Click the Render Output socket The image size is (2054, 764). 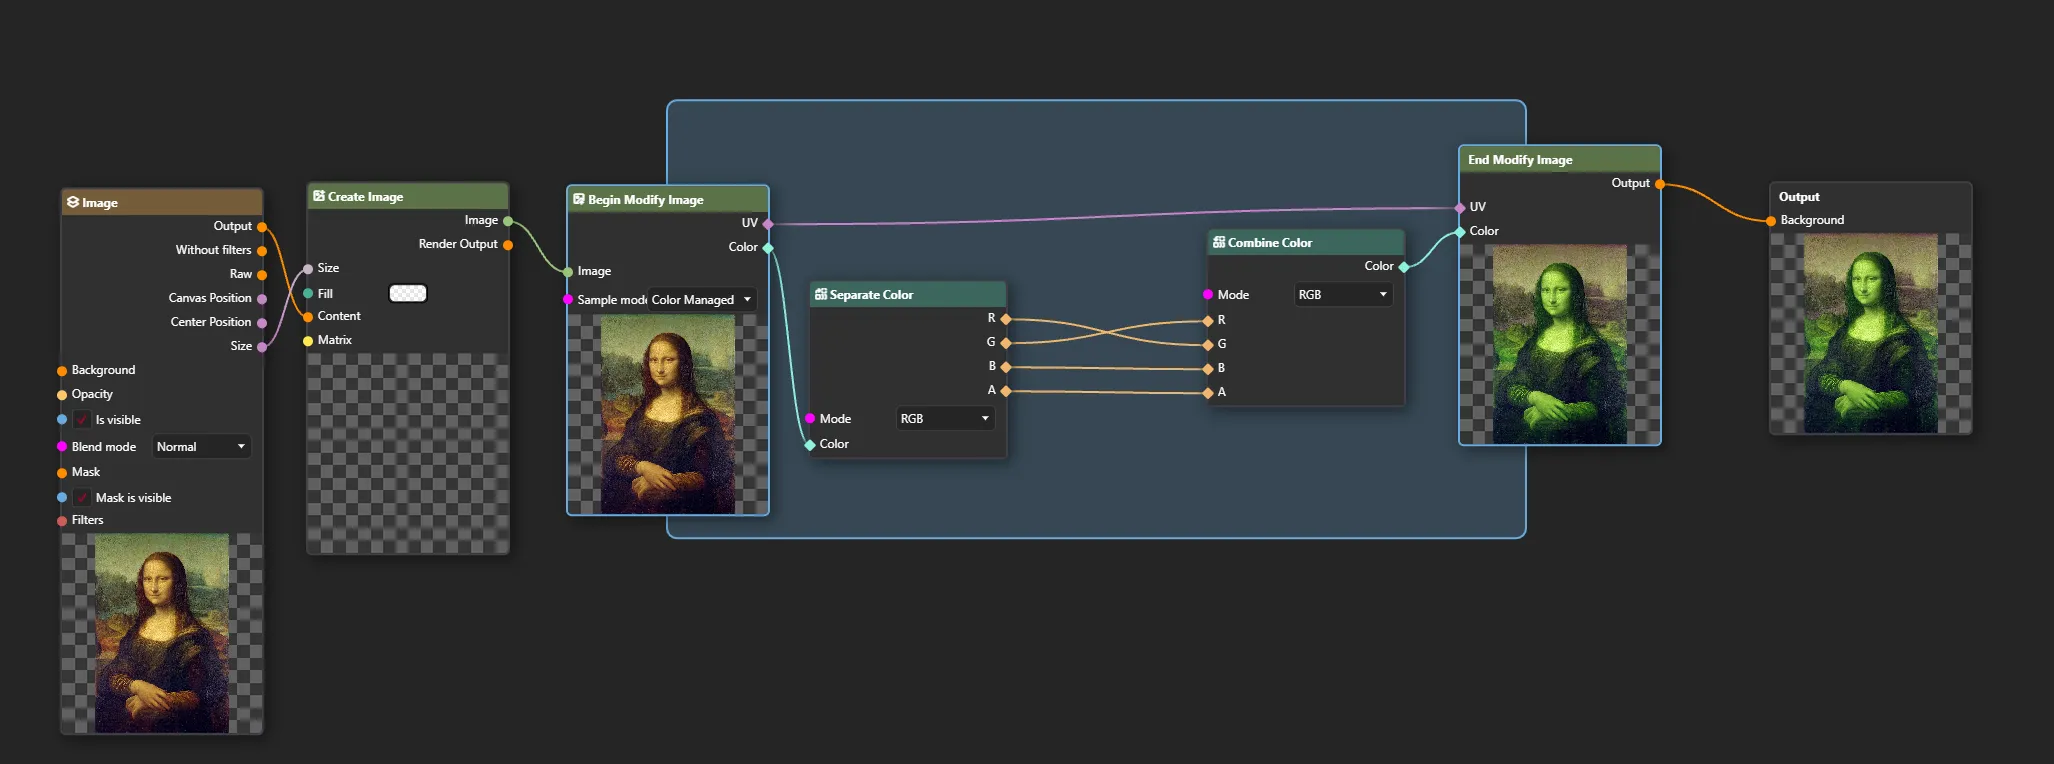tap(508, 245)
